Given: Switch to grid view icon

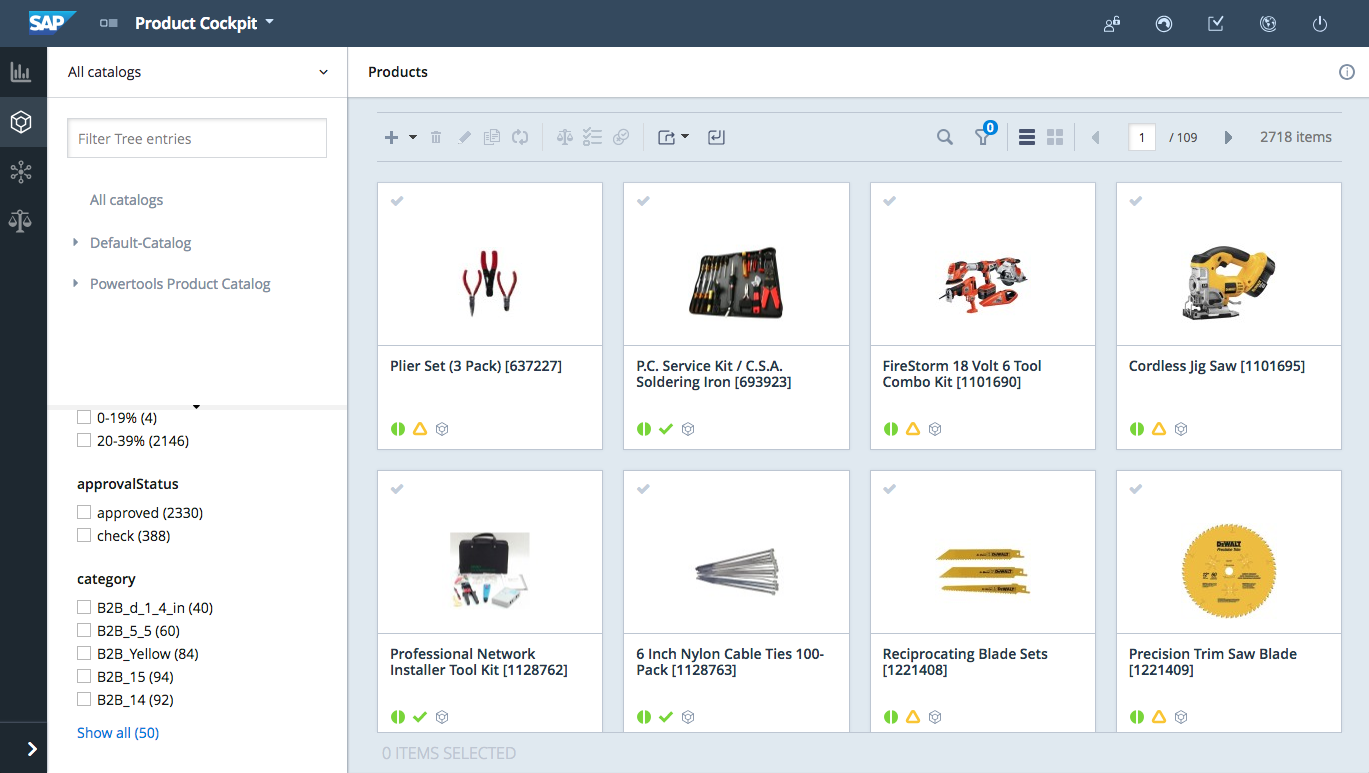Looking at the screenshot, I should (1054, 138).
